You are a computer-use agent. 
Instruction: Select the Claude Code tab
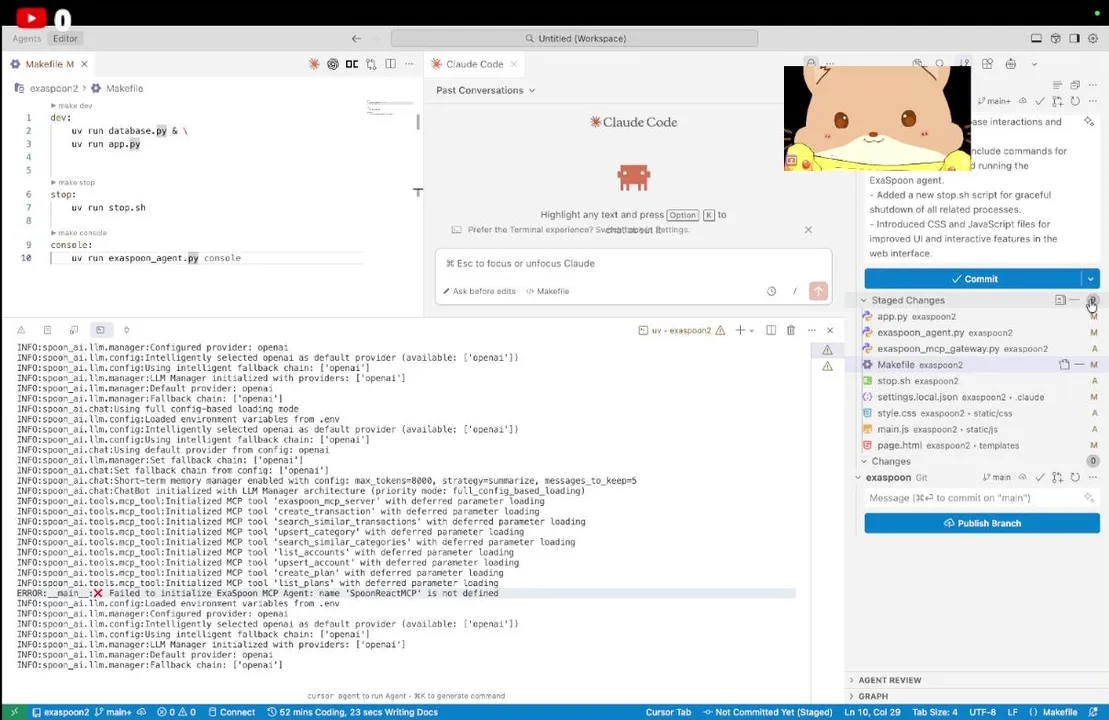tap(475, 64)
